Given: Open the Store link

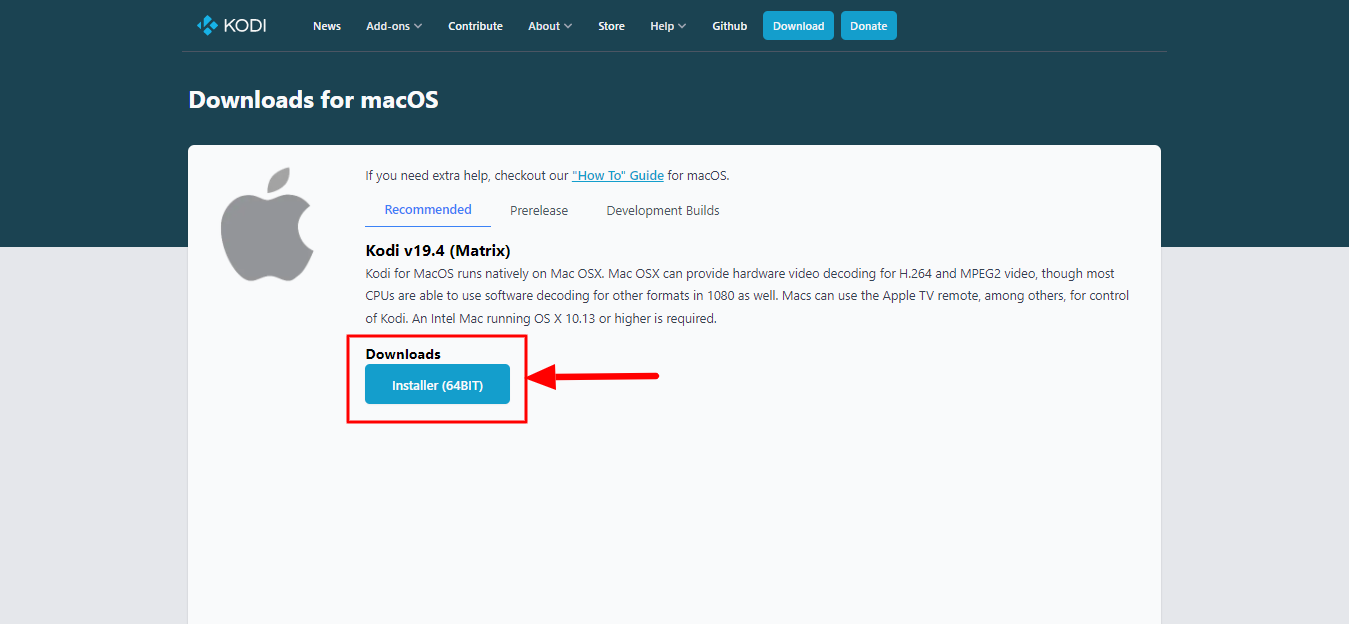Looking at the screenshot, I should (611, 26).
